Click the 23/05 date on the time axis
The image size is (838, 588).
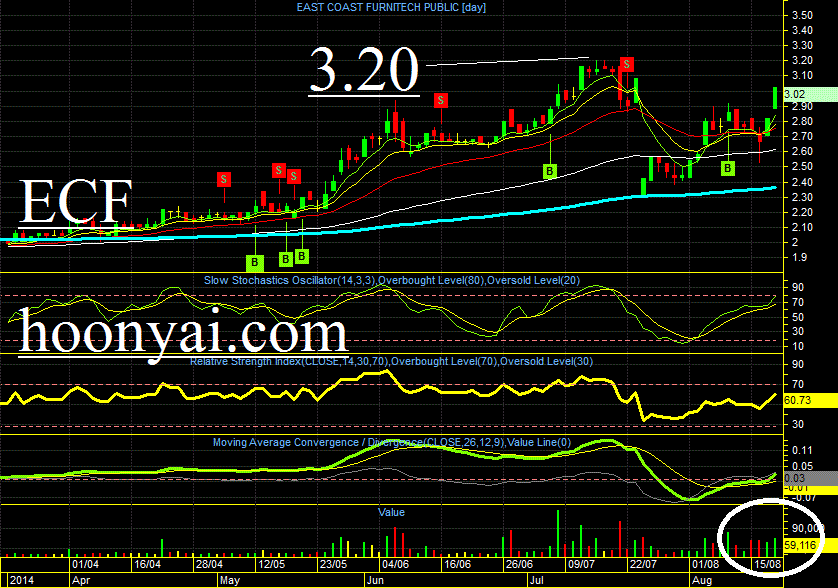click(x=333, y=564)
